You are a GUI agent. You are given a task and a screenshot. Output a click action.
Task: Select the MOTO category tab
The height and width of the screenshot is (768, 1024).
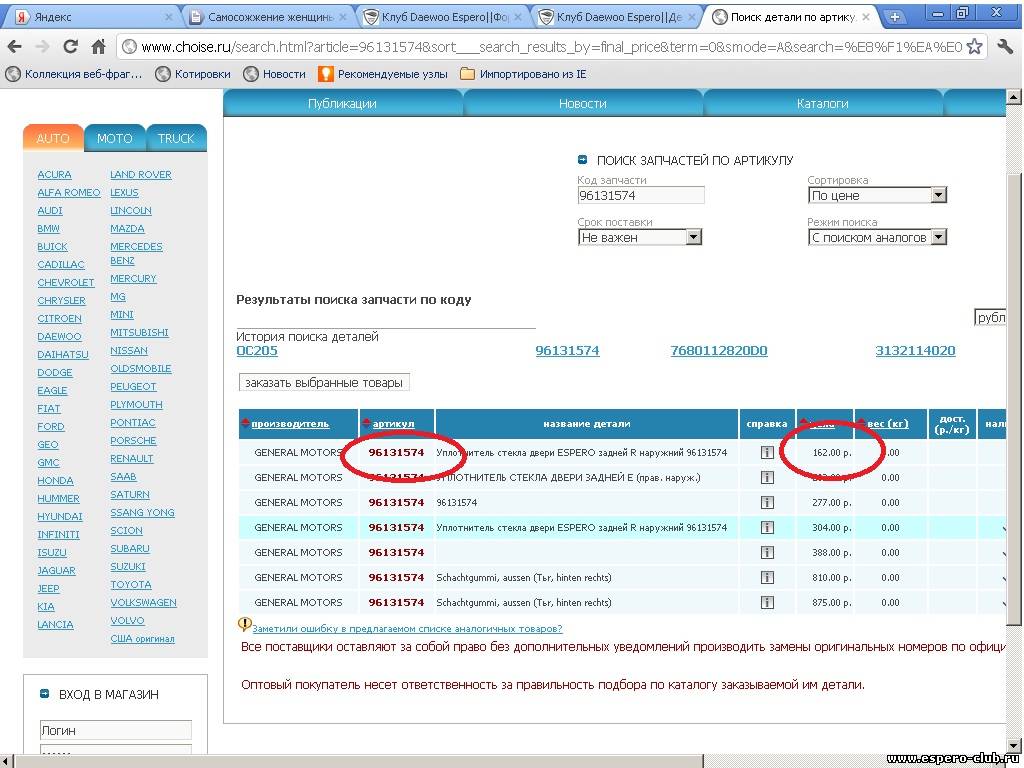coord(114,138)
